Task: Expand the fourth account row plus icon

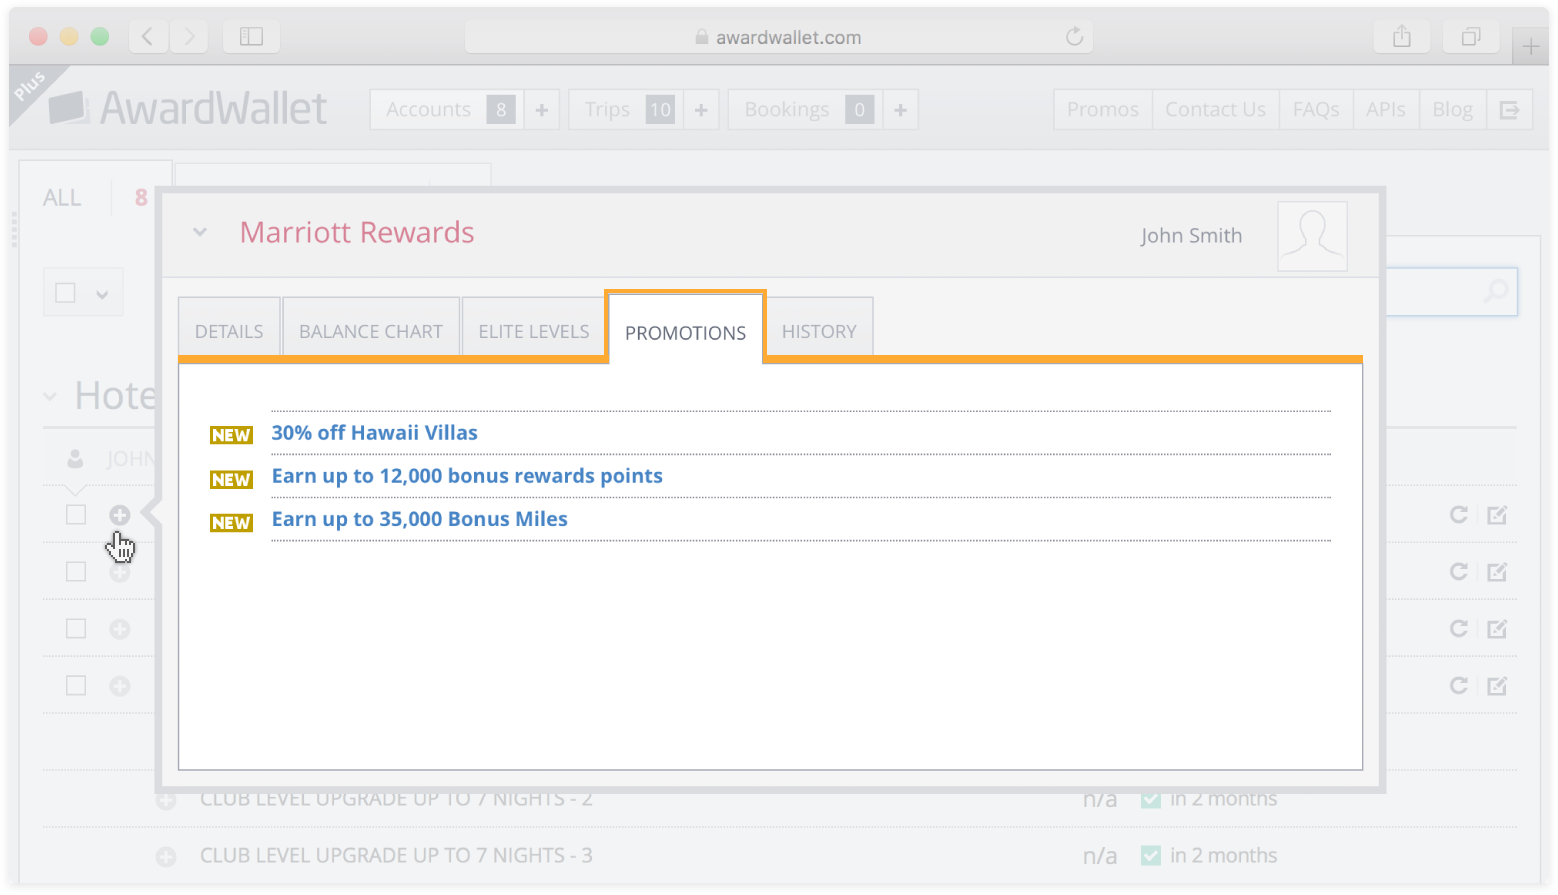Action: coord(120,686)
